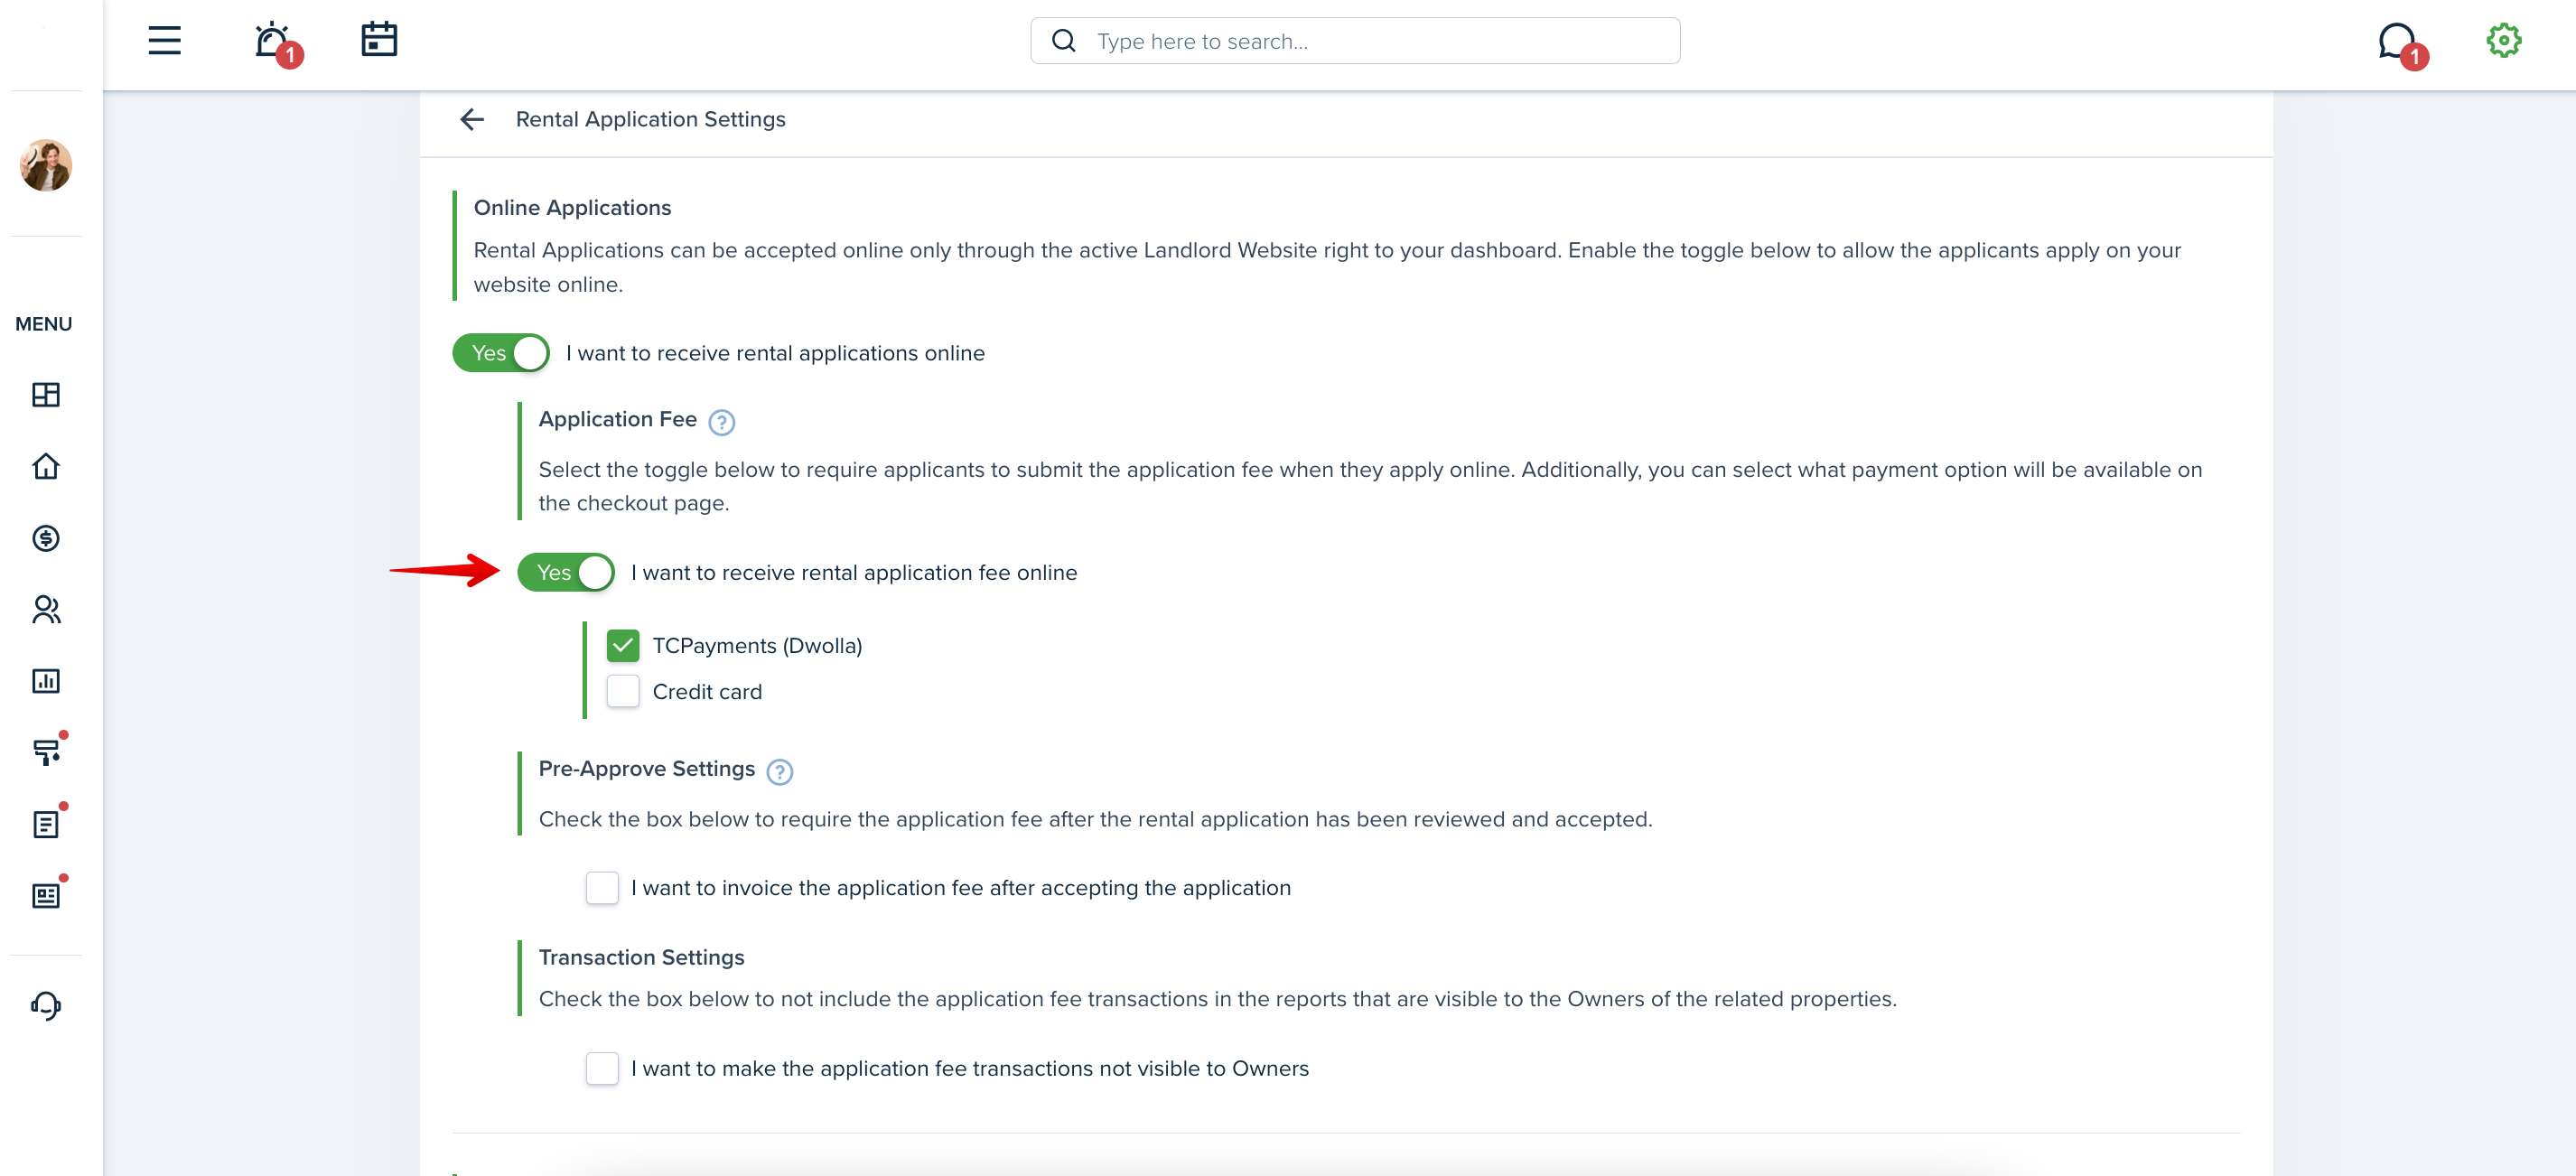Viewport: 2576px width, 1176px height.
Task: Uncheck TCPayments (Dwolla) checkbox
Action: point(623,646)
